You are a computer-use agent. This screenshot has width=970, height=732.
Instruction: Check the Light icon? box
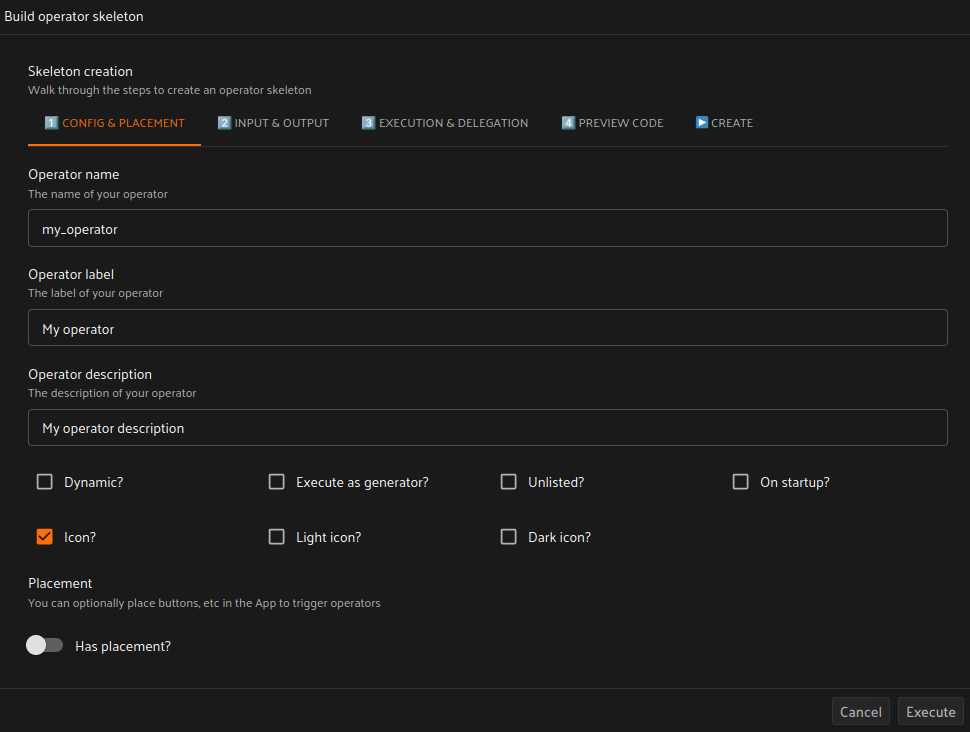click(277, 537)
